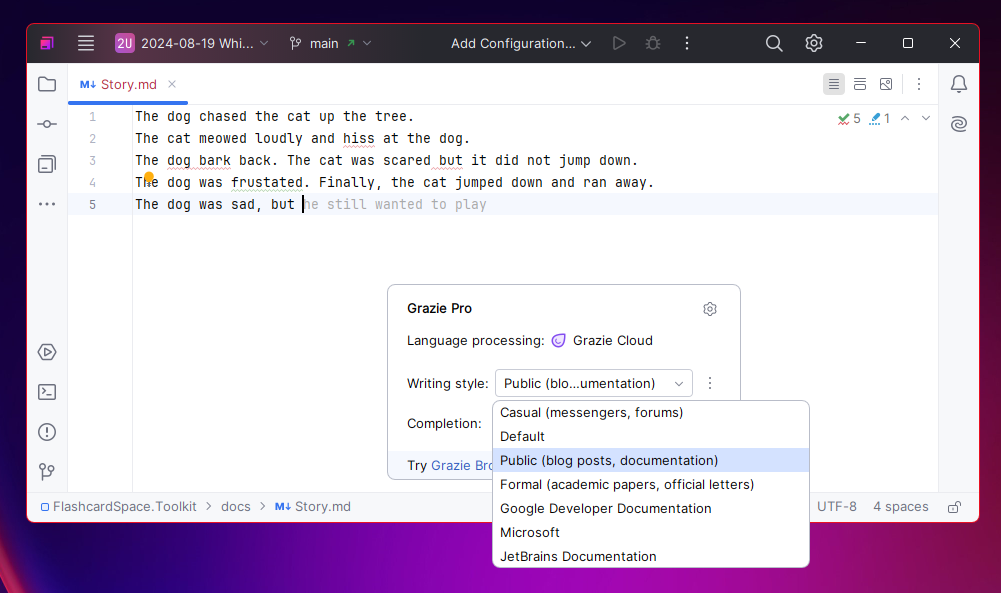The image size is (1001, 593).
Task: Open the main branch dropdown
Action: click(x=330, y=43)
